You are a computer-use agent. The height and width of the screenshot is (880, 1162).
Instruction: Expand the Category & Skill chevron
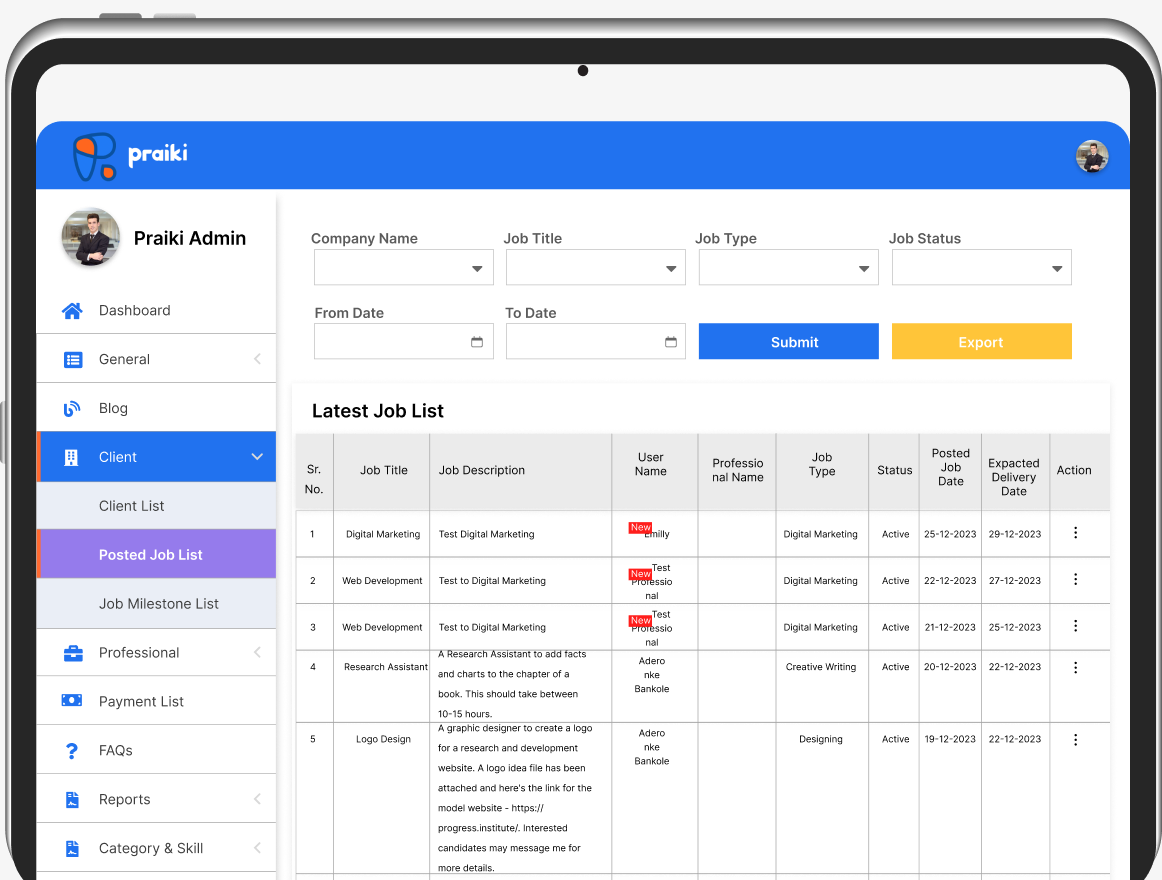pyautogui.click(x=257, y=849)
